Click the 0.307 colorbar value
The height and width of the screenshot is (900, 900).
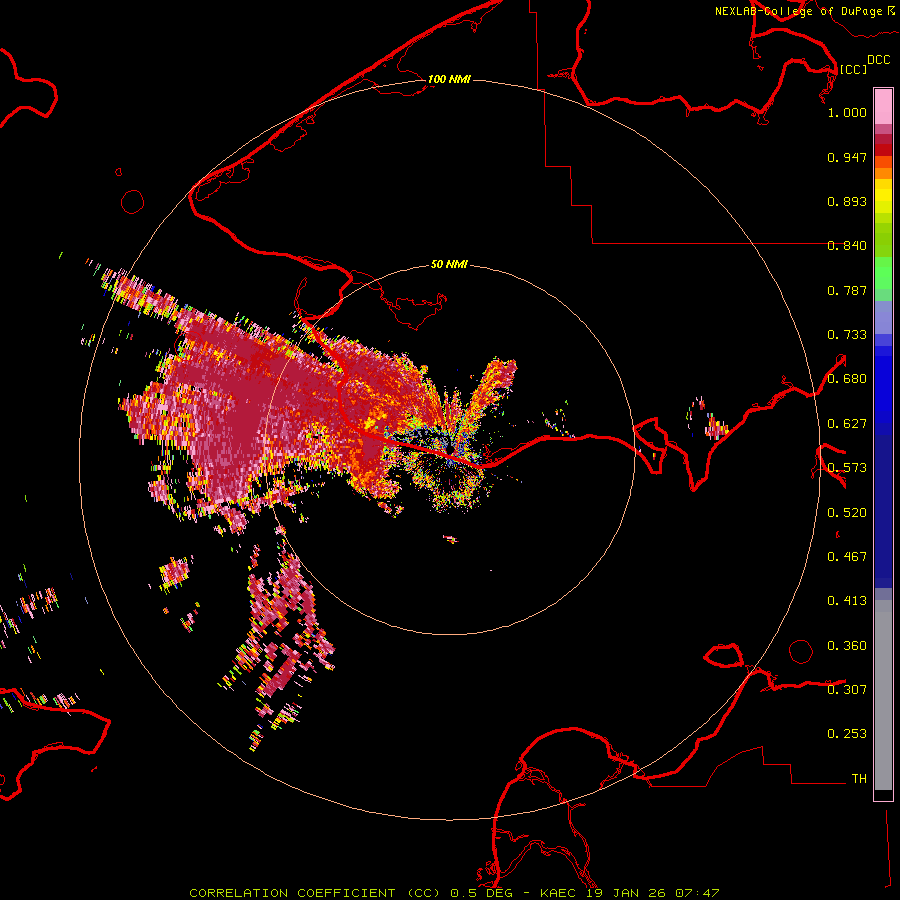[847, 690]
